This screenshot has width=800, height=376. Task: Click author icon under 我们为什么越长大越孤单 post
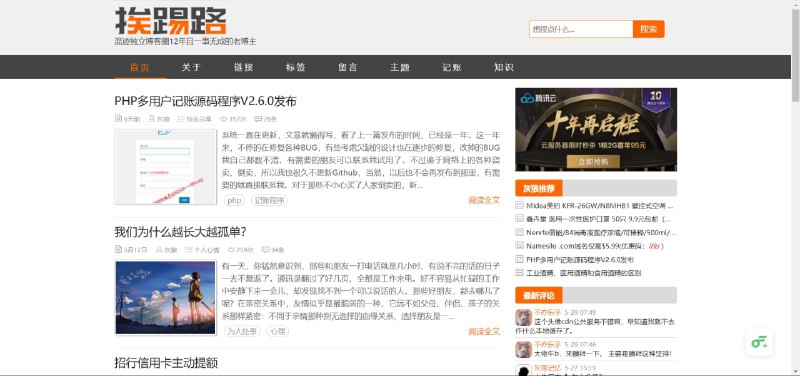tap(159, 250)
